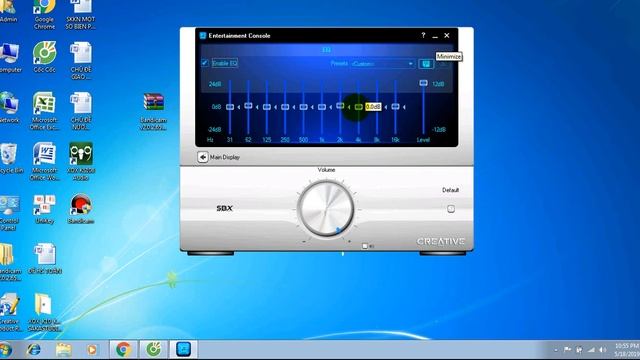The image size is (640, 360).
Task: Click the reset arrow beside 500 Hz slider
Action: (312, 107)
